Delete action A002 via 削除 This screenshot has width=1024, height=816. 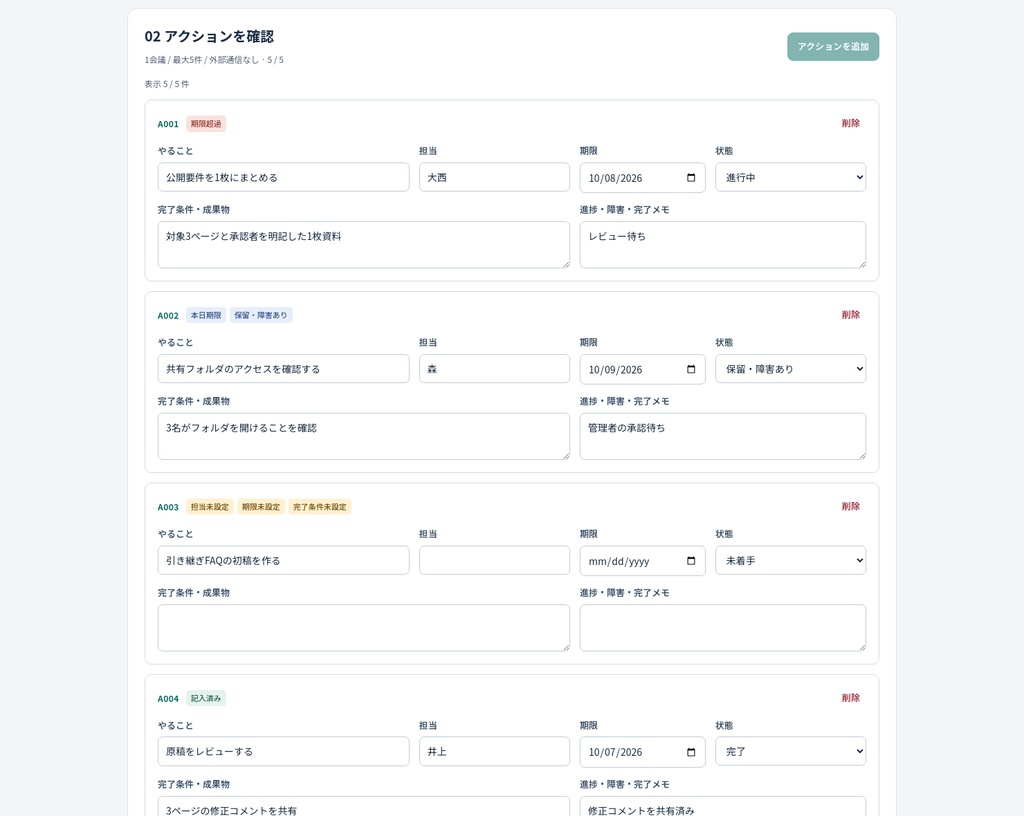pos(850,315)
